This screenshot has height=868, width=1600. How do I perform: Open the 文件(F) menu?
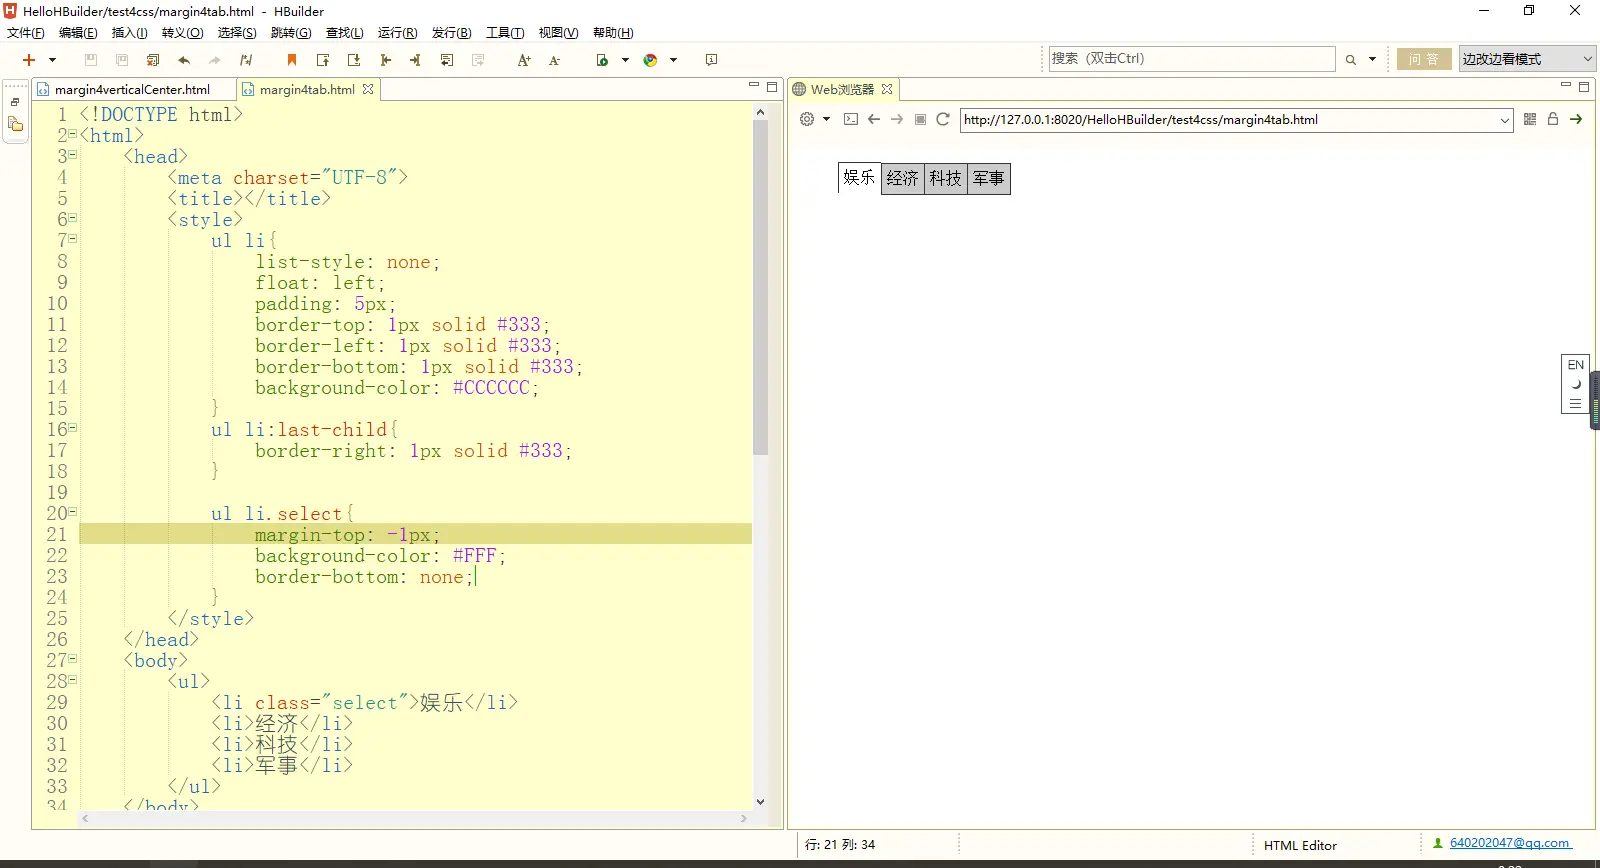point(26,33)
